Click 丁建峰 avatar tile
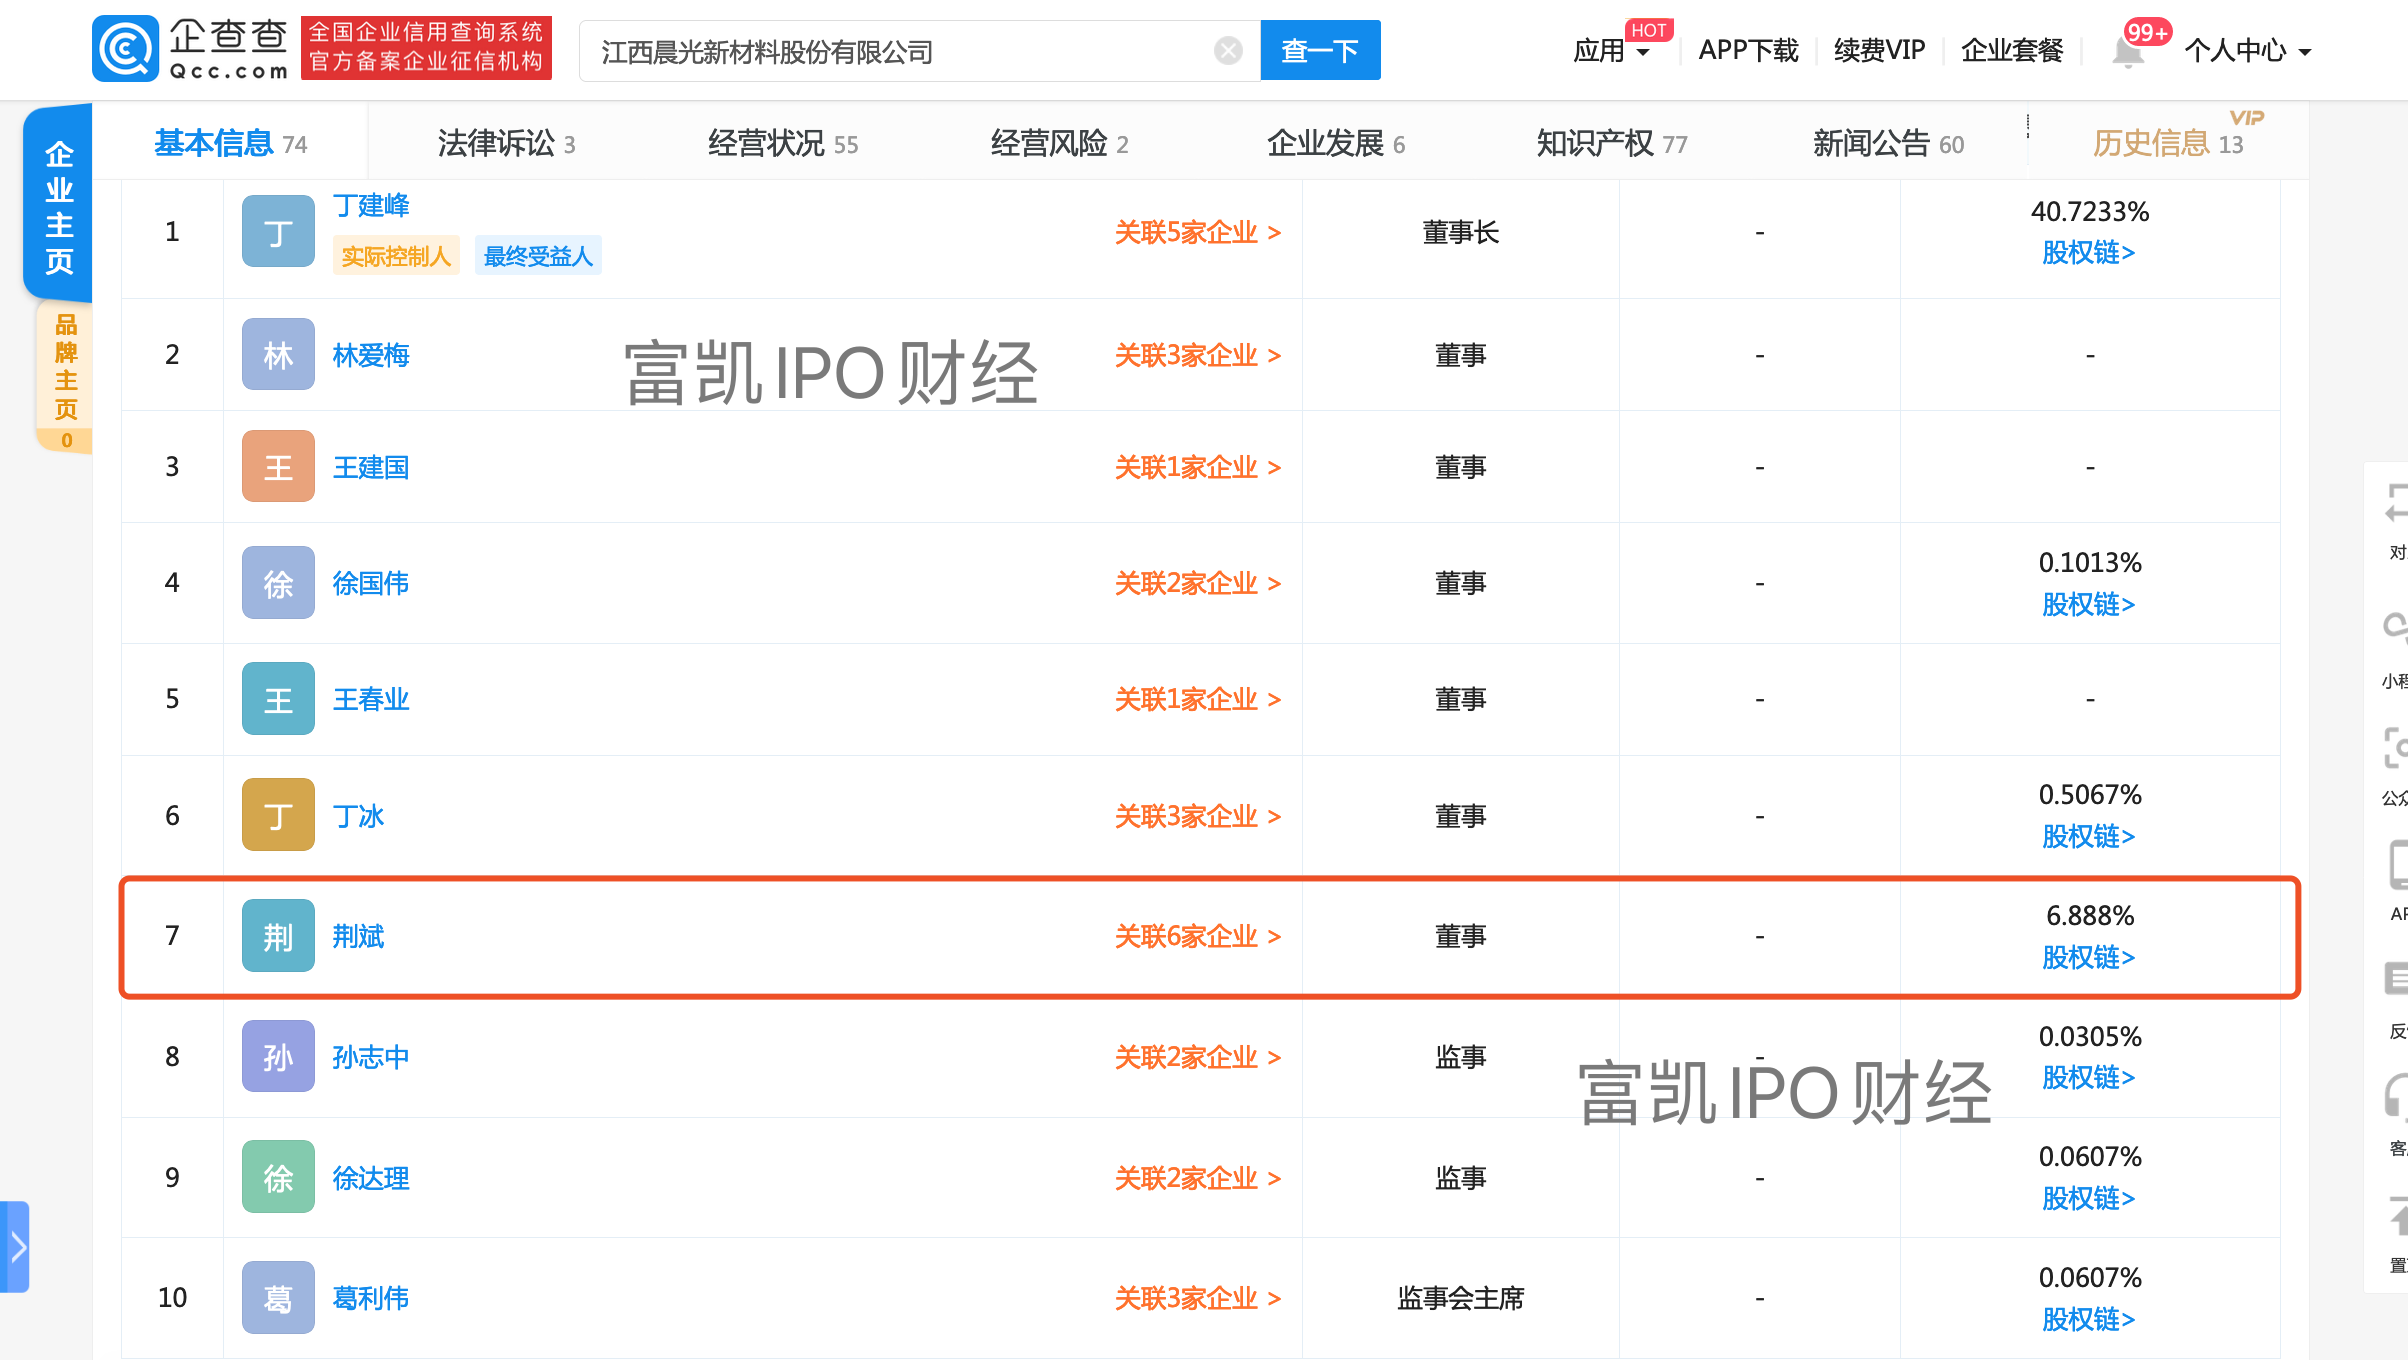 [x=278, y=232]
